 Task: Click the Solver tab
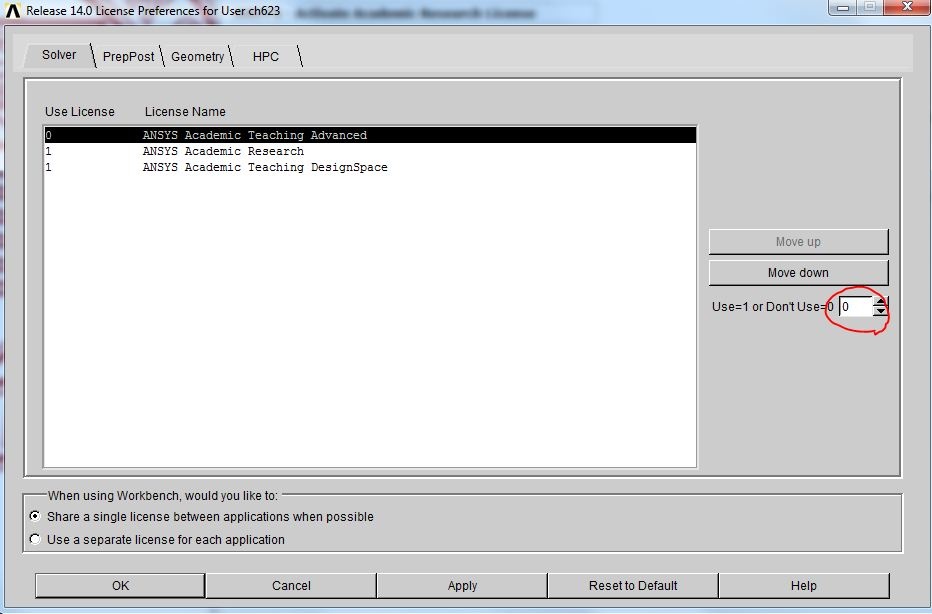(x=59, y=55)
